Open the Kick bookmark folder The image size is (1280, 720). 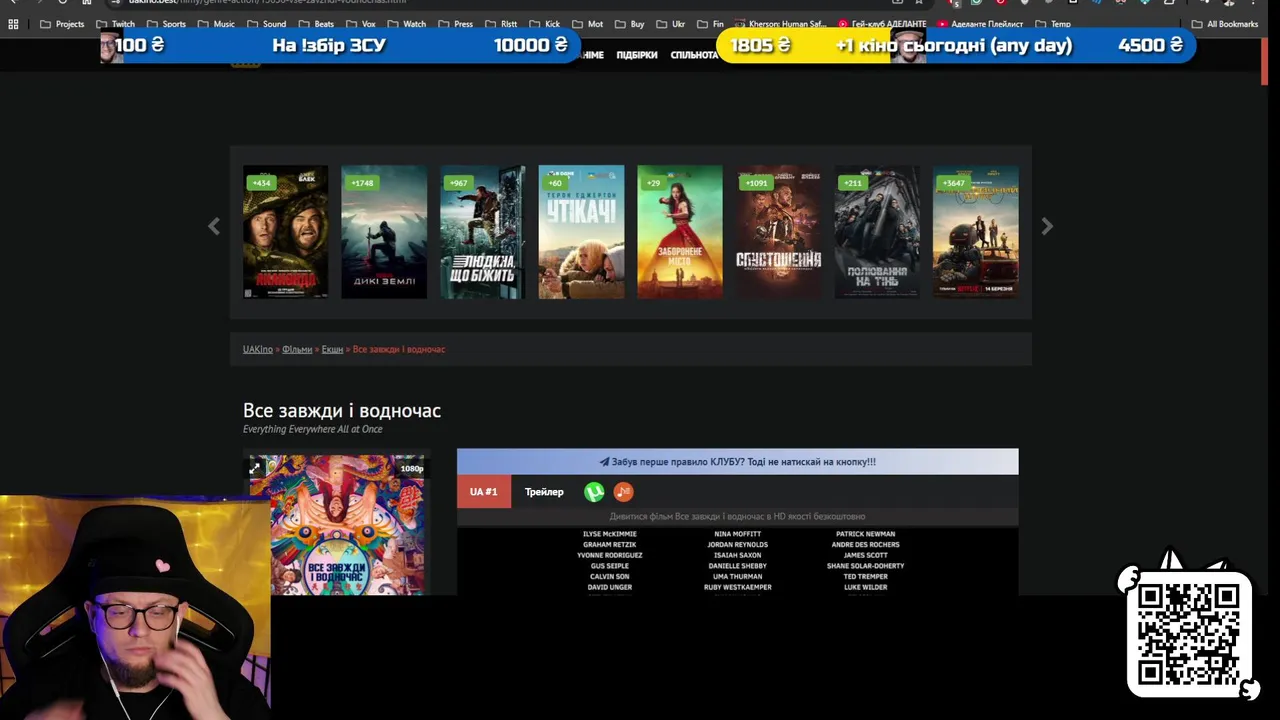545,24
